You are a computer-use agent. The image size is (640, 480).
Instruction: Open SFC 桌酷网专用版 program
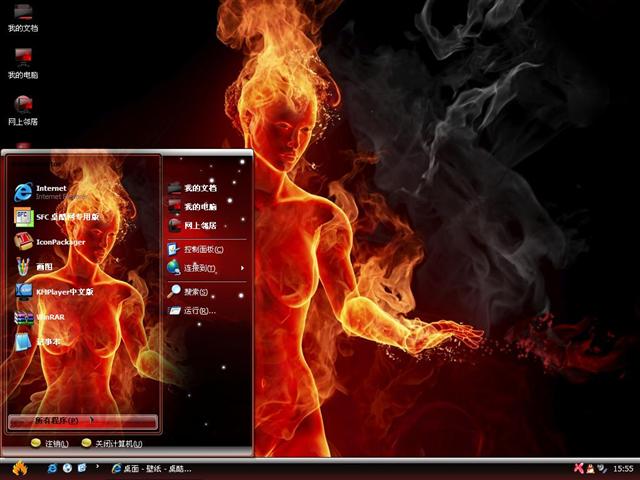coord(57,217)
